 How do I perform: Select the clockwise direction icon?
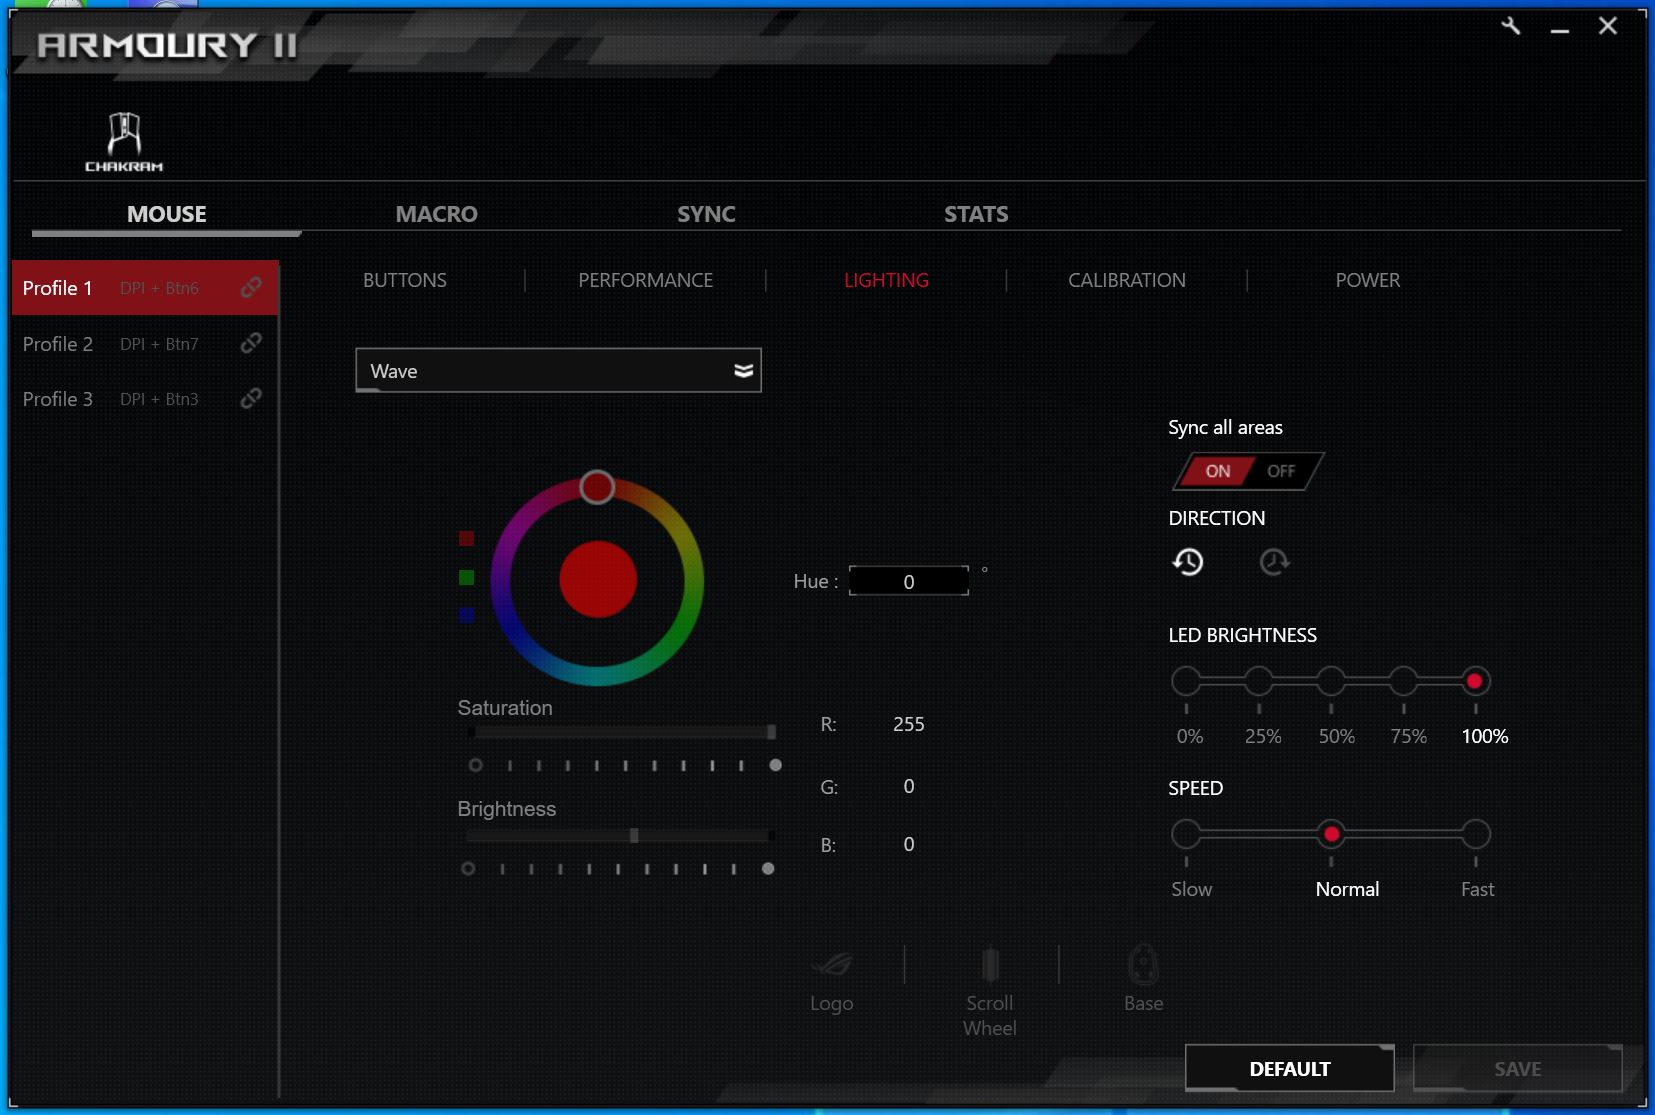pos(1274,562)
